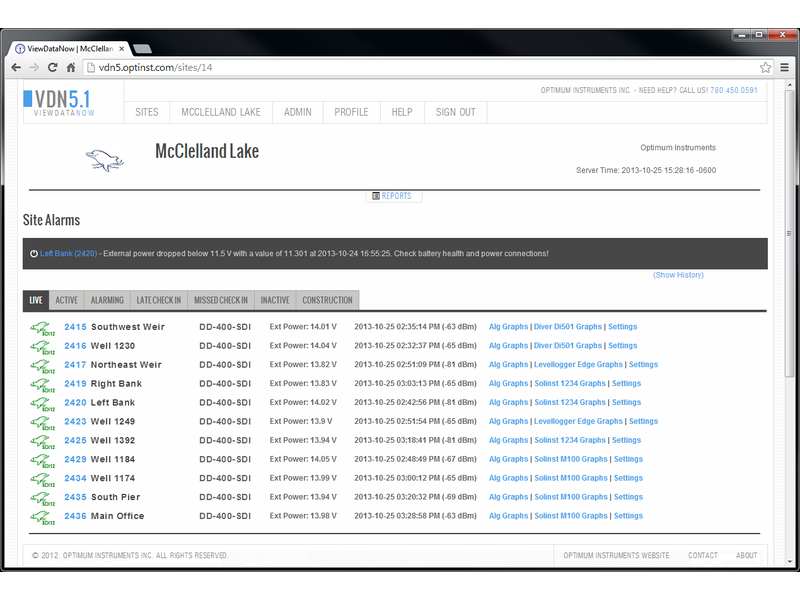
Task: Open the Chrome menu hamburger icon
Action: coord(785,67)
